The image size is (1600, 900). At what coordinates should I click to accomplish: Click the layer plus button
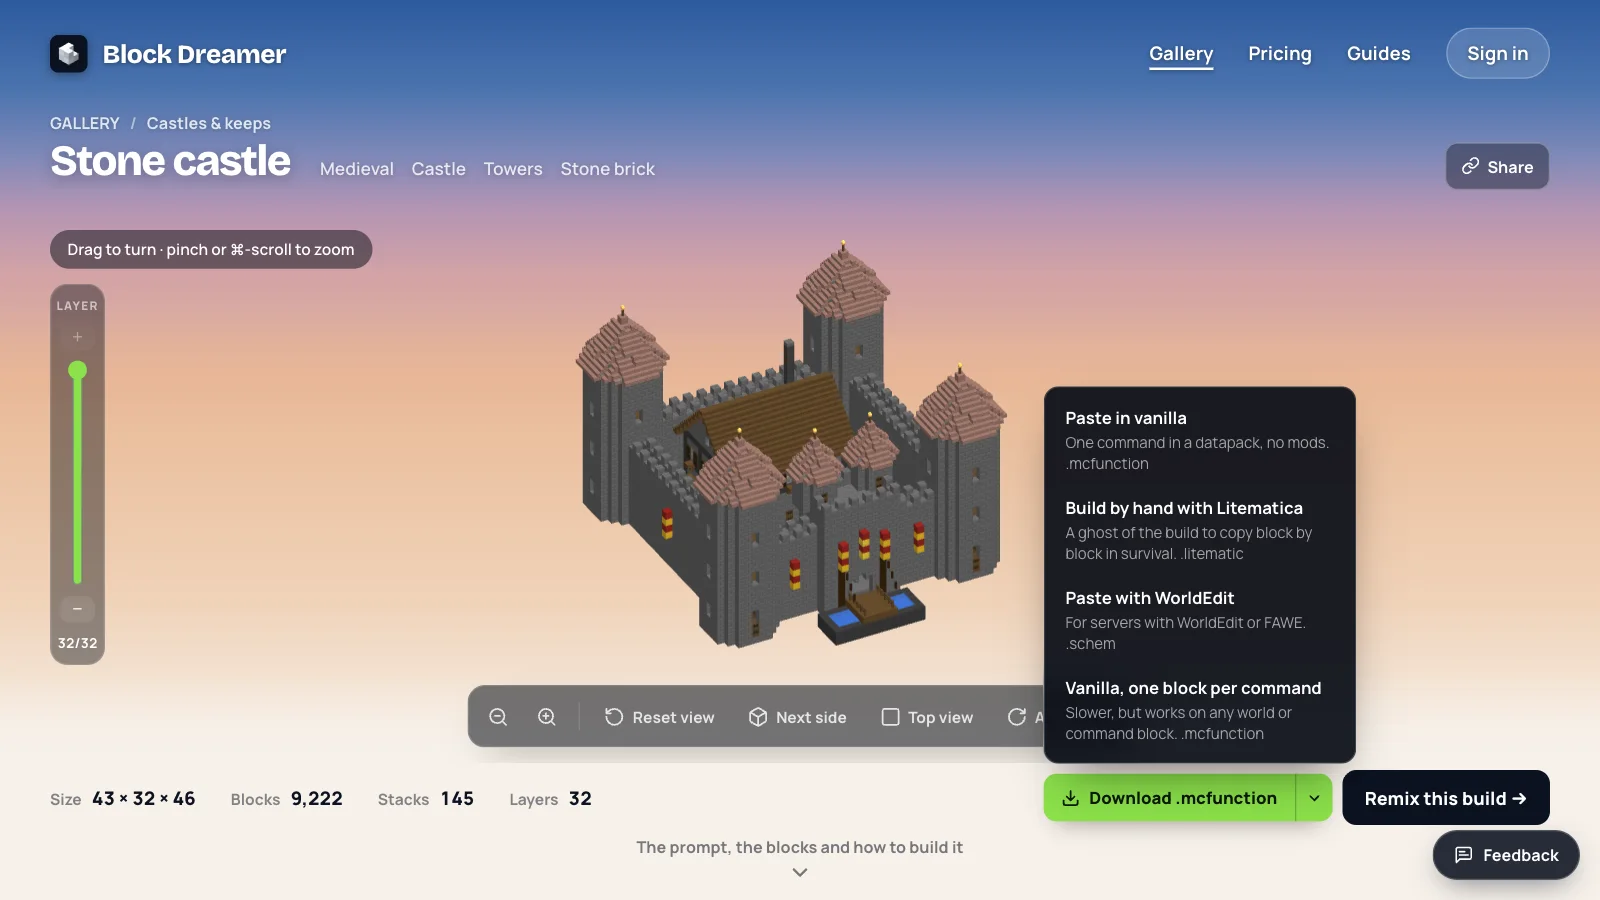pos(77,337)
